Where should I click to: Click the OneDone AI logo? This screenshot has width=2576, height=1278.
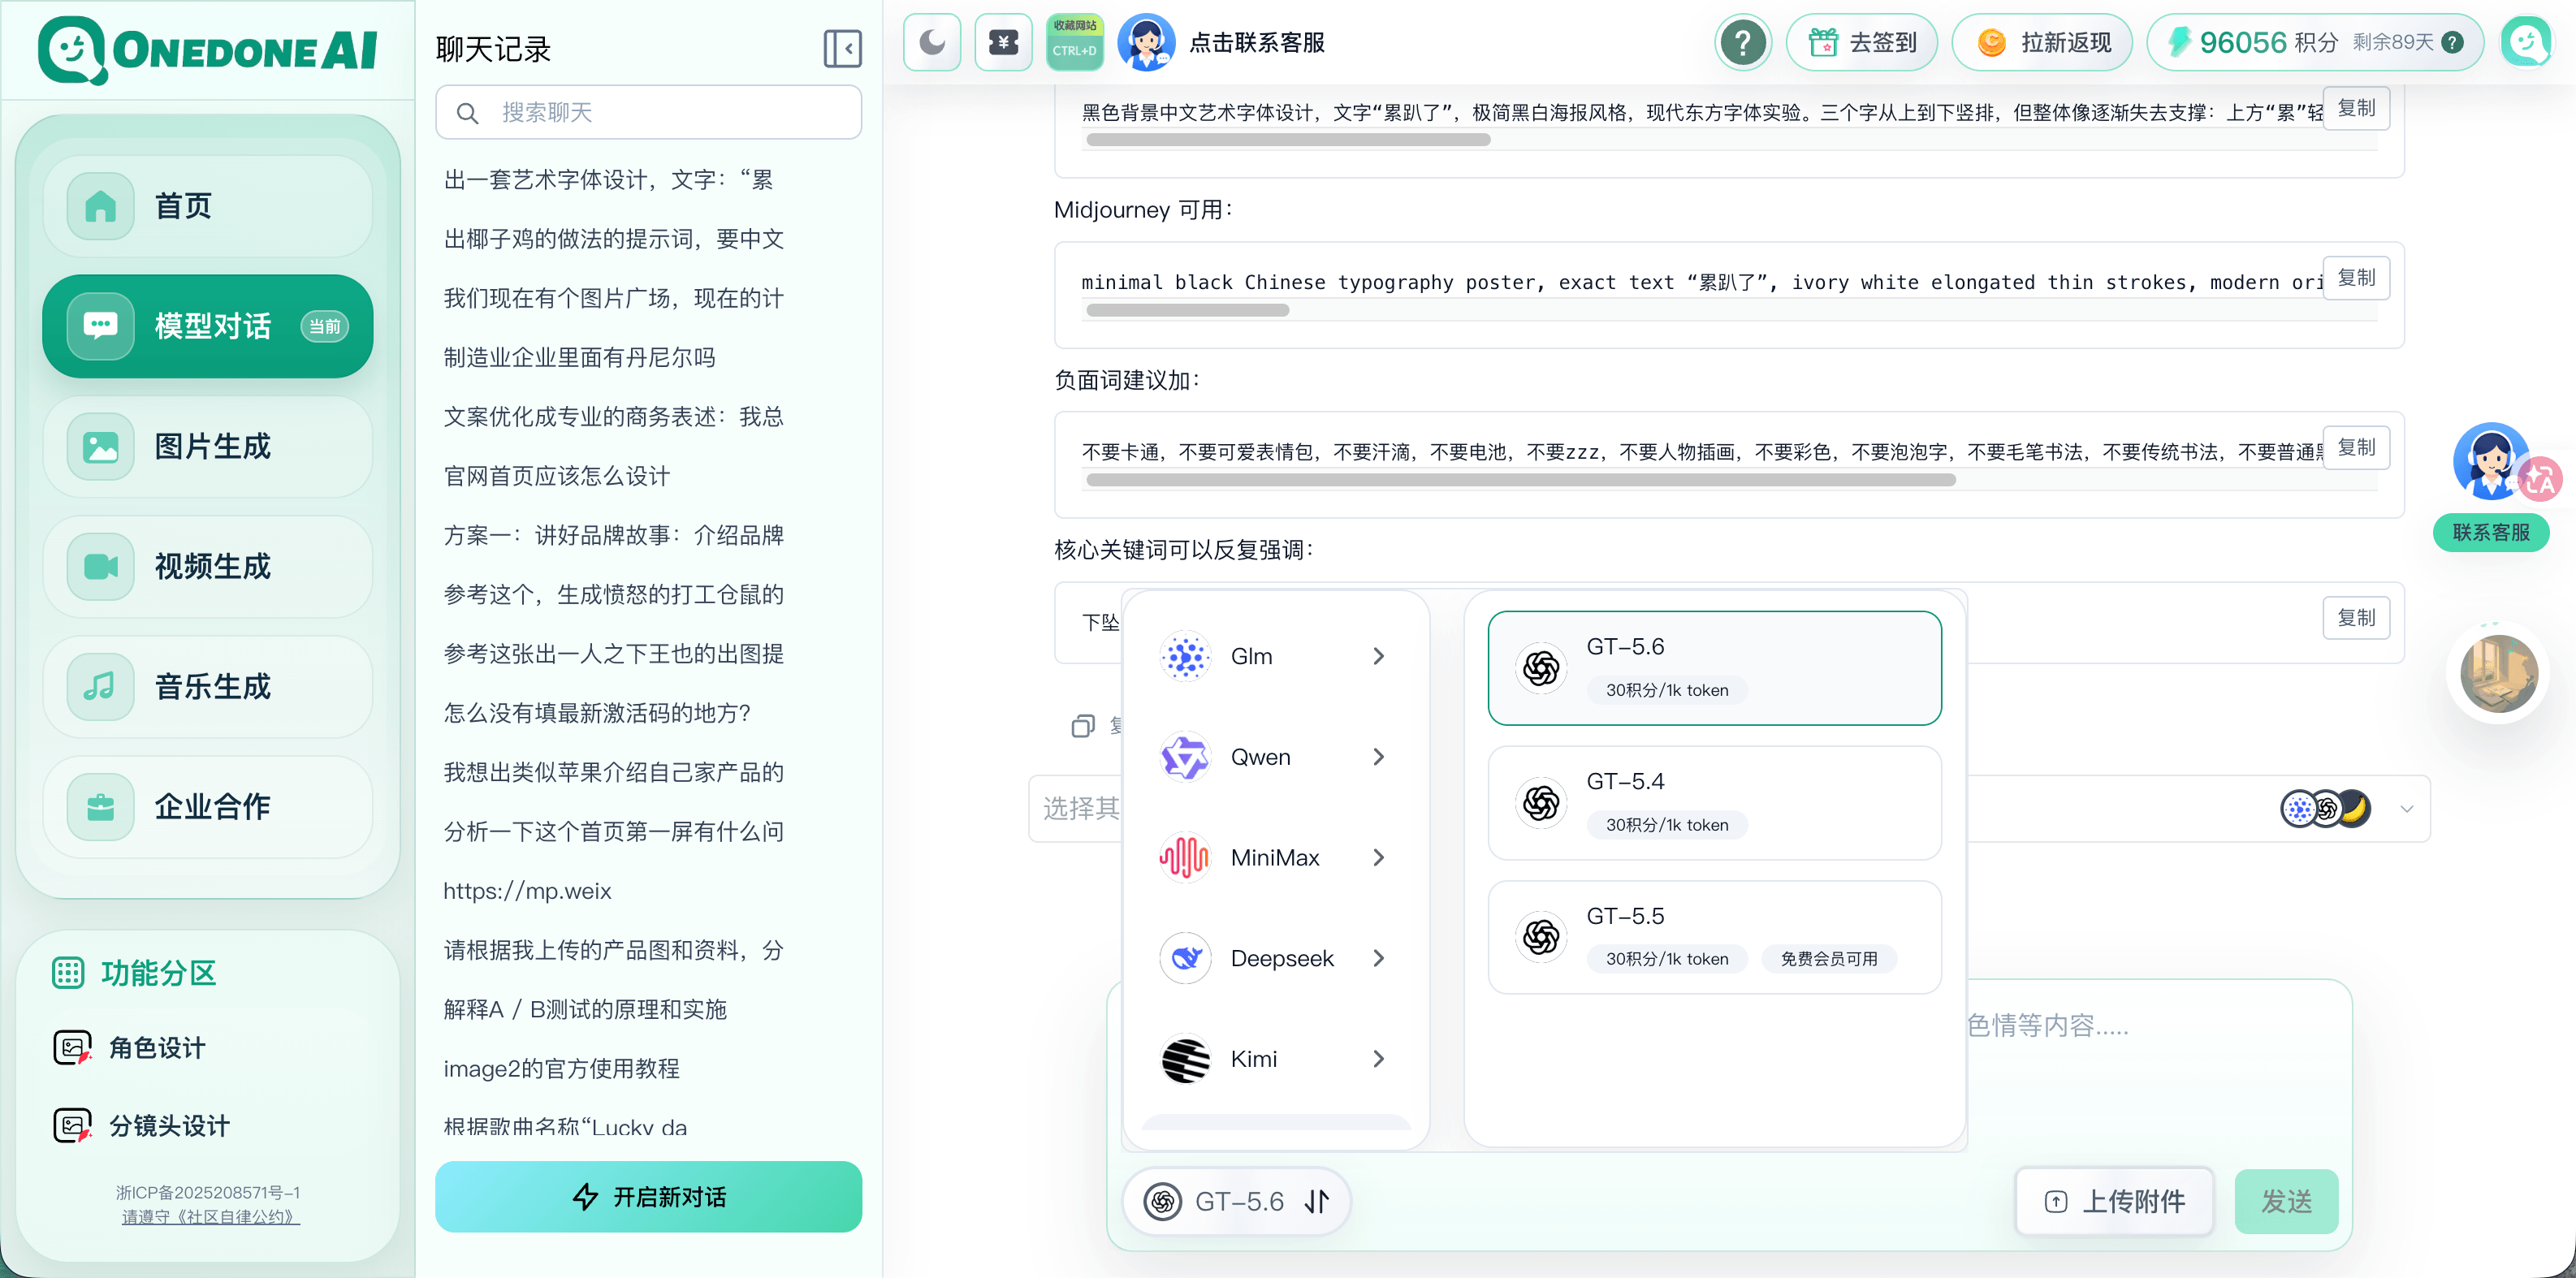point(208,50)
